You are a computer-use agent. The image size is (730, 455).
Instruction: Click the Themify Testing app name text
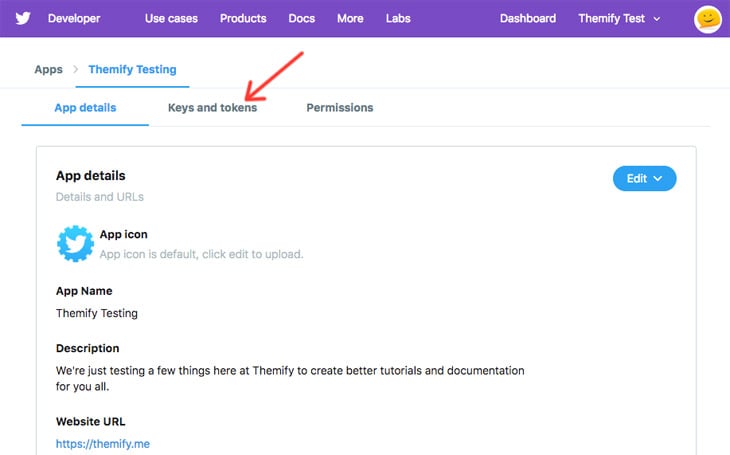tap(96, 313)
